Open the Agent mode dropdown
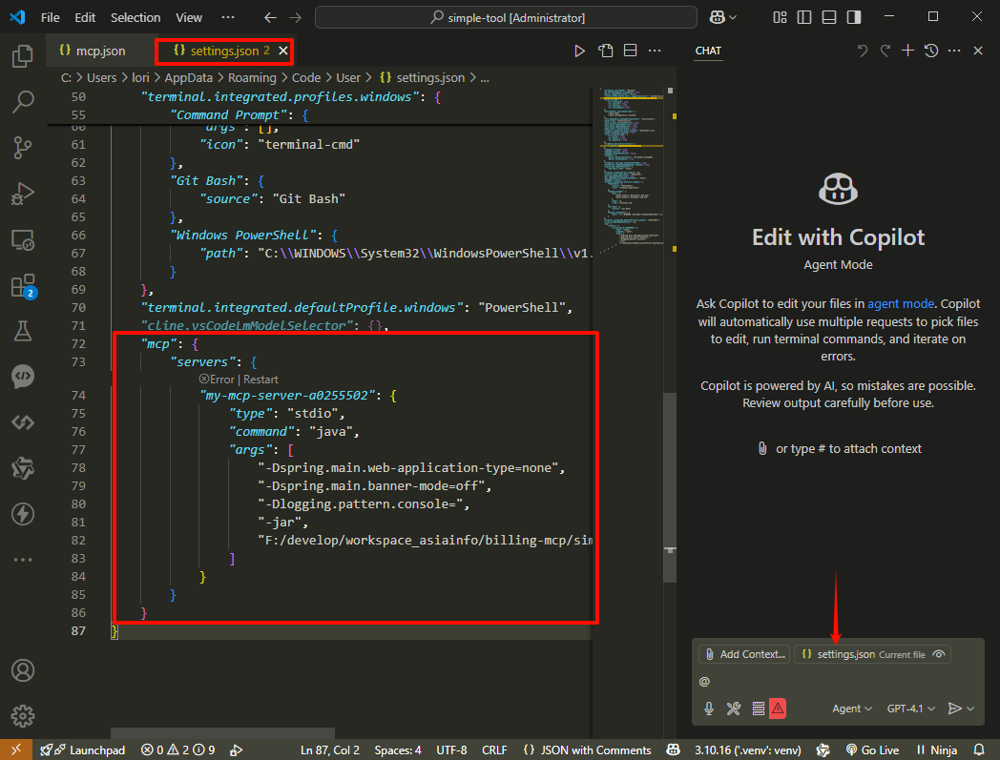This screenshot has width=1000, height=760. coord(853,708)
